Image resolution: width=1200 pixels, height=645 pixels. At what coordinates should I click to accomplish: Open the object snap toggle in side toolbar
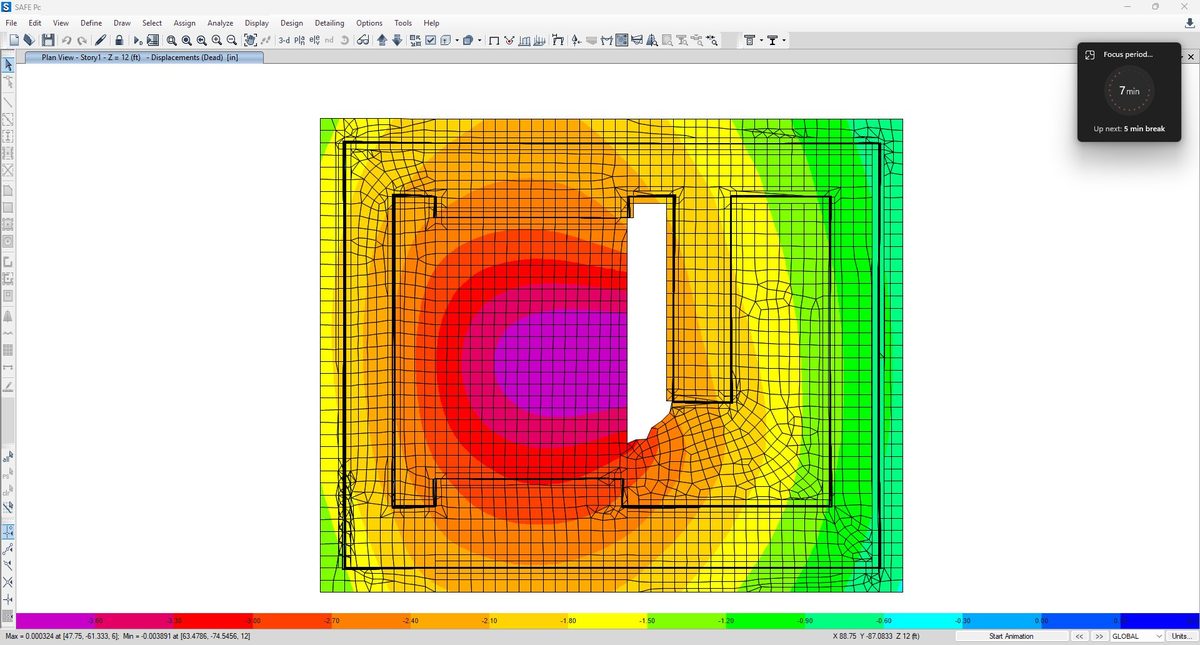(7, 531)
